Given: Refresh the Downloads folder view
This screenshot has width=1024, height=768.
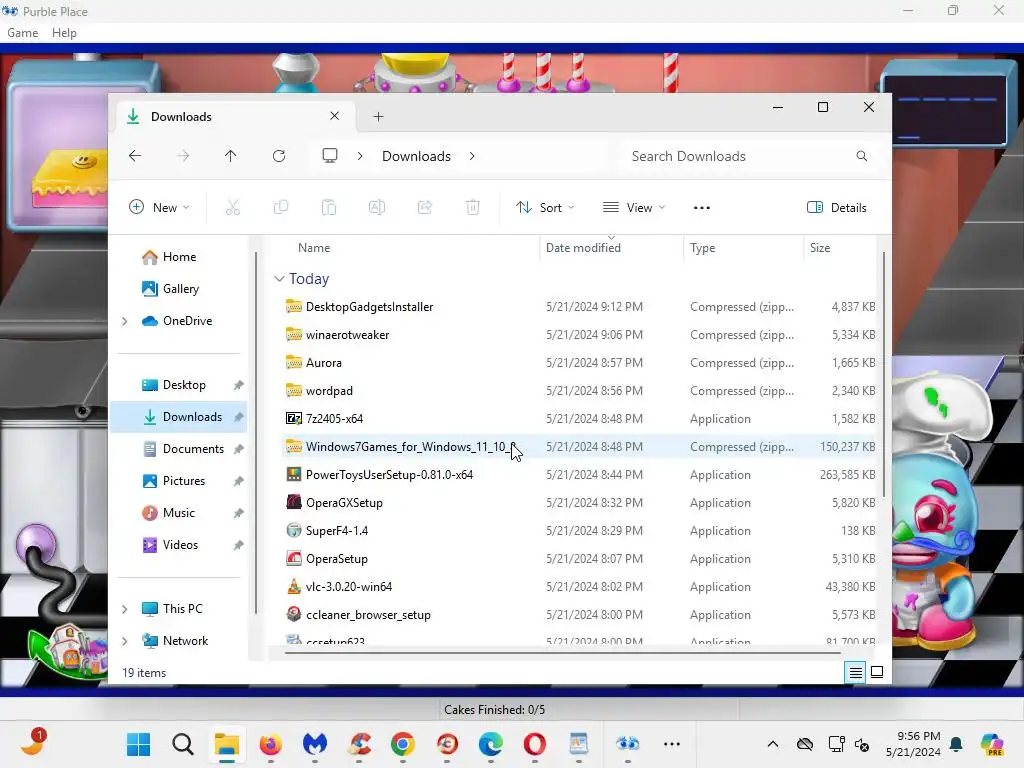Looking at the screenshot, I should pyautogui.click(x=279, y=156).
